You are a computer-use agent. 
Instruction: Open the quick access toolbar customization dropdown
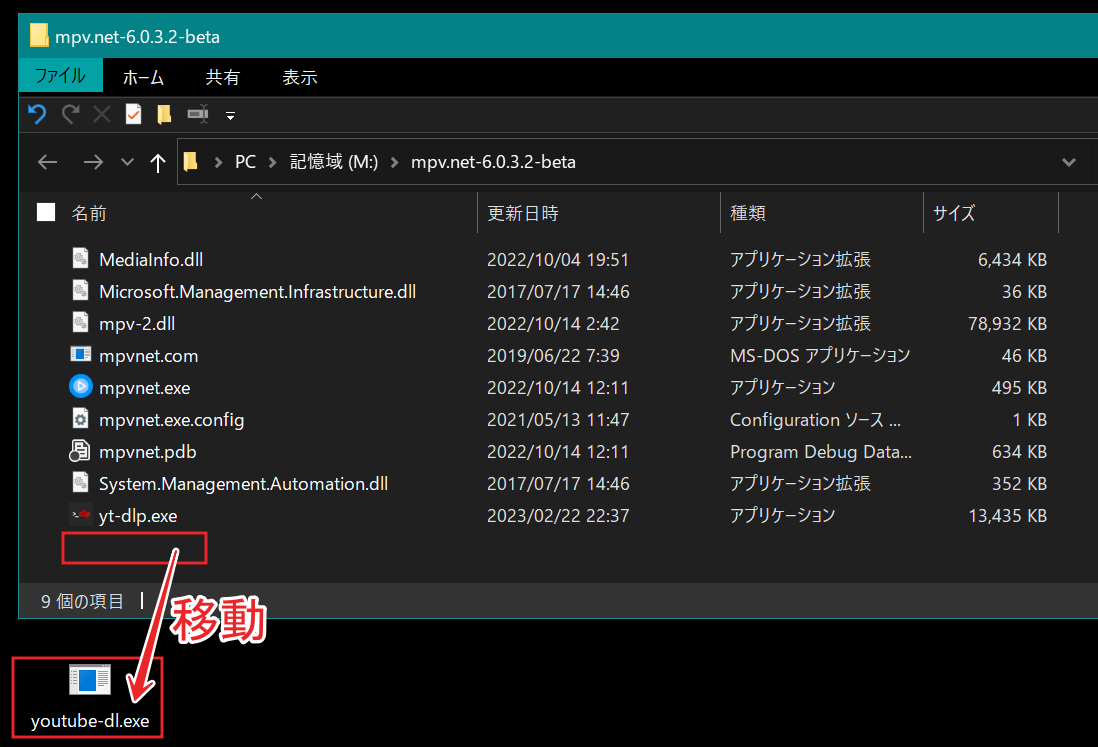pyautogui.click(x=230, y=114)
